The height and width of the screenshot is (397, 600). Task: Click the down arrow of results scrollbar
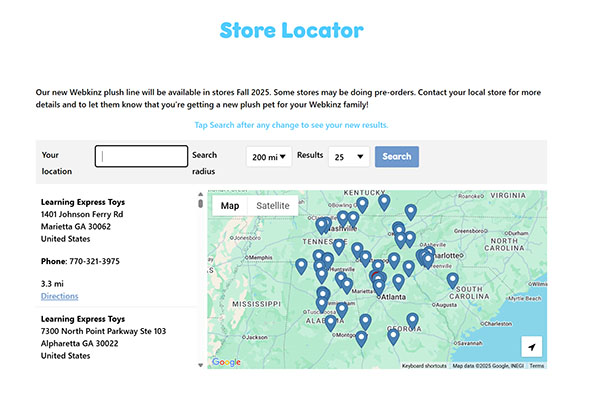click(x=201, y=365)
